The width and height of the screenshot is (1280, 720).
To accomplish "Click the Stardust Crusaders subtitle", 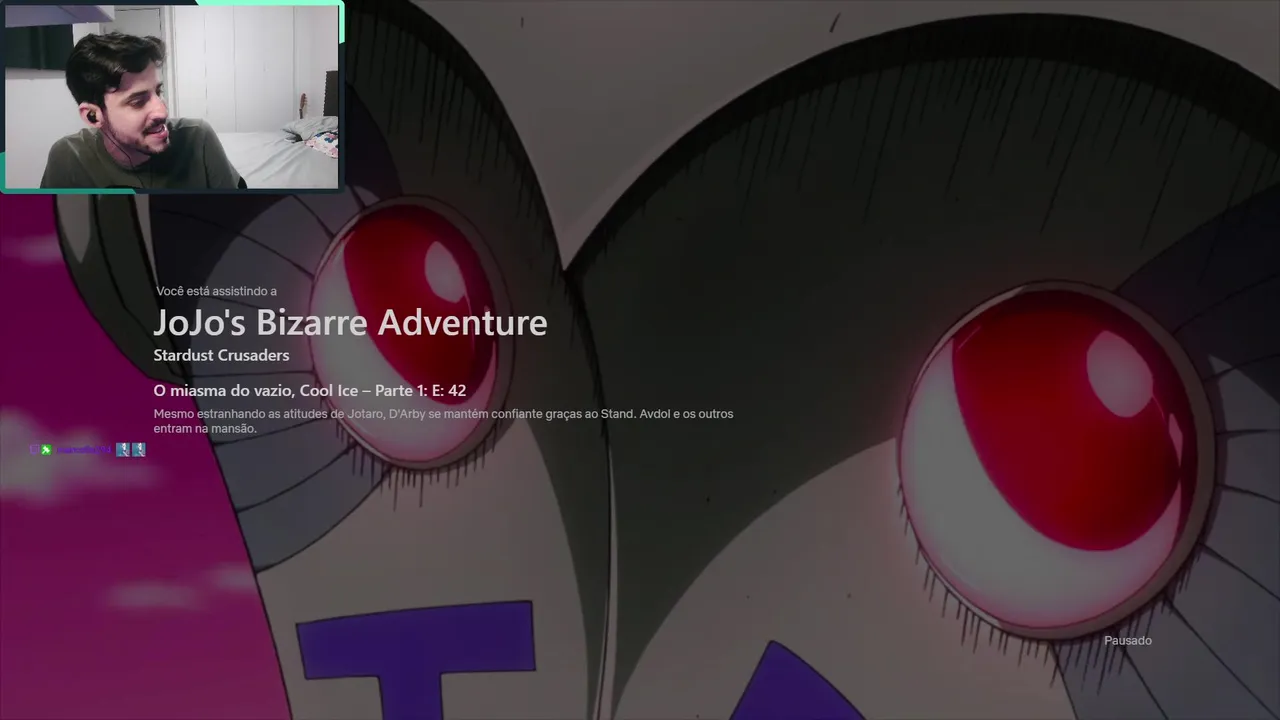I will point(221,356).
